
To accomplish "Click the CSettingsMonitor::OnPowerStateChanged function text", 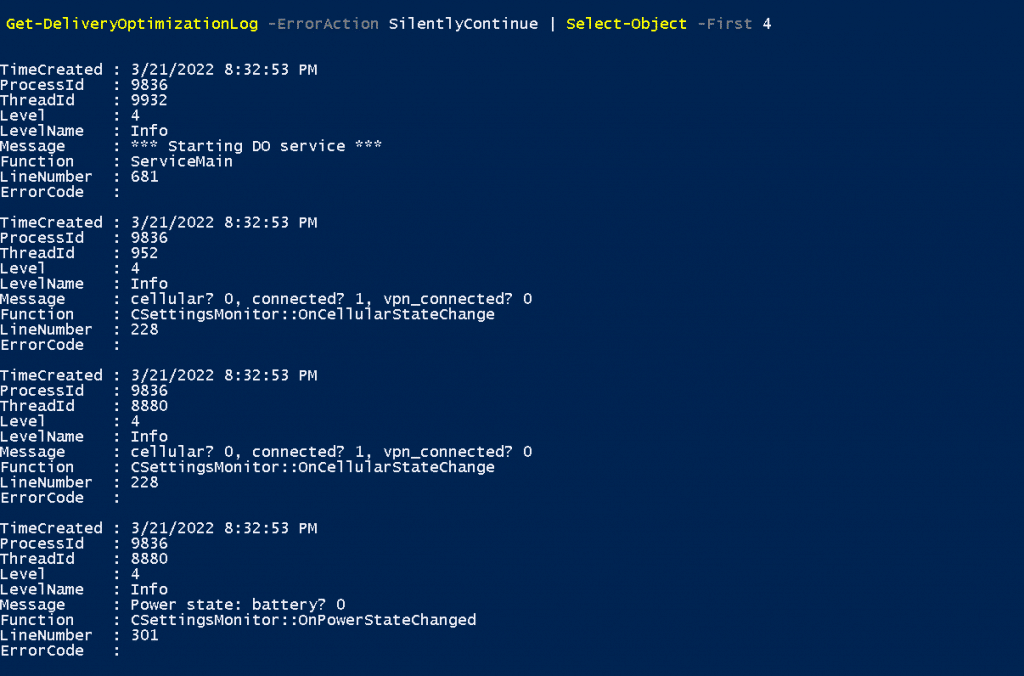I will 304,620.
